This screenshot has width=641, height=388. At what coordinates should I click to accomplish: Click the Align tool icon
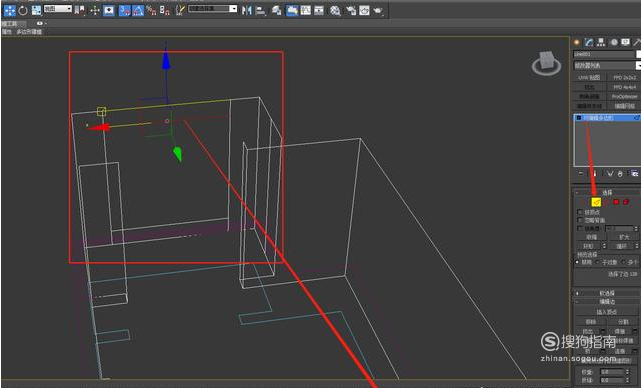pos(260,10)
